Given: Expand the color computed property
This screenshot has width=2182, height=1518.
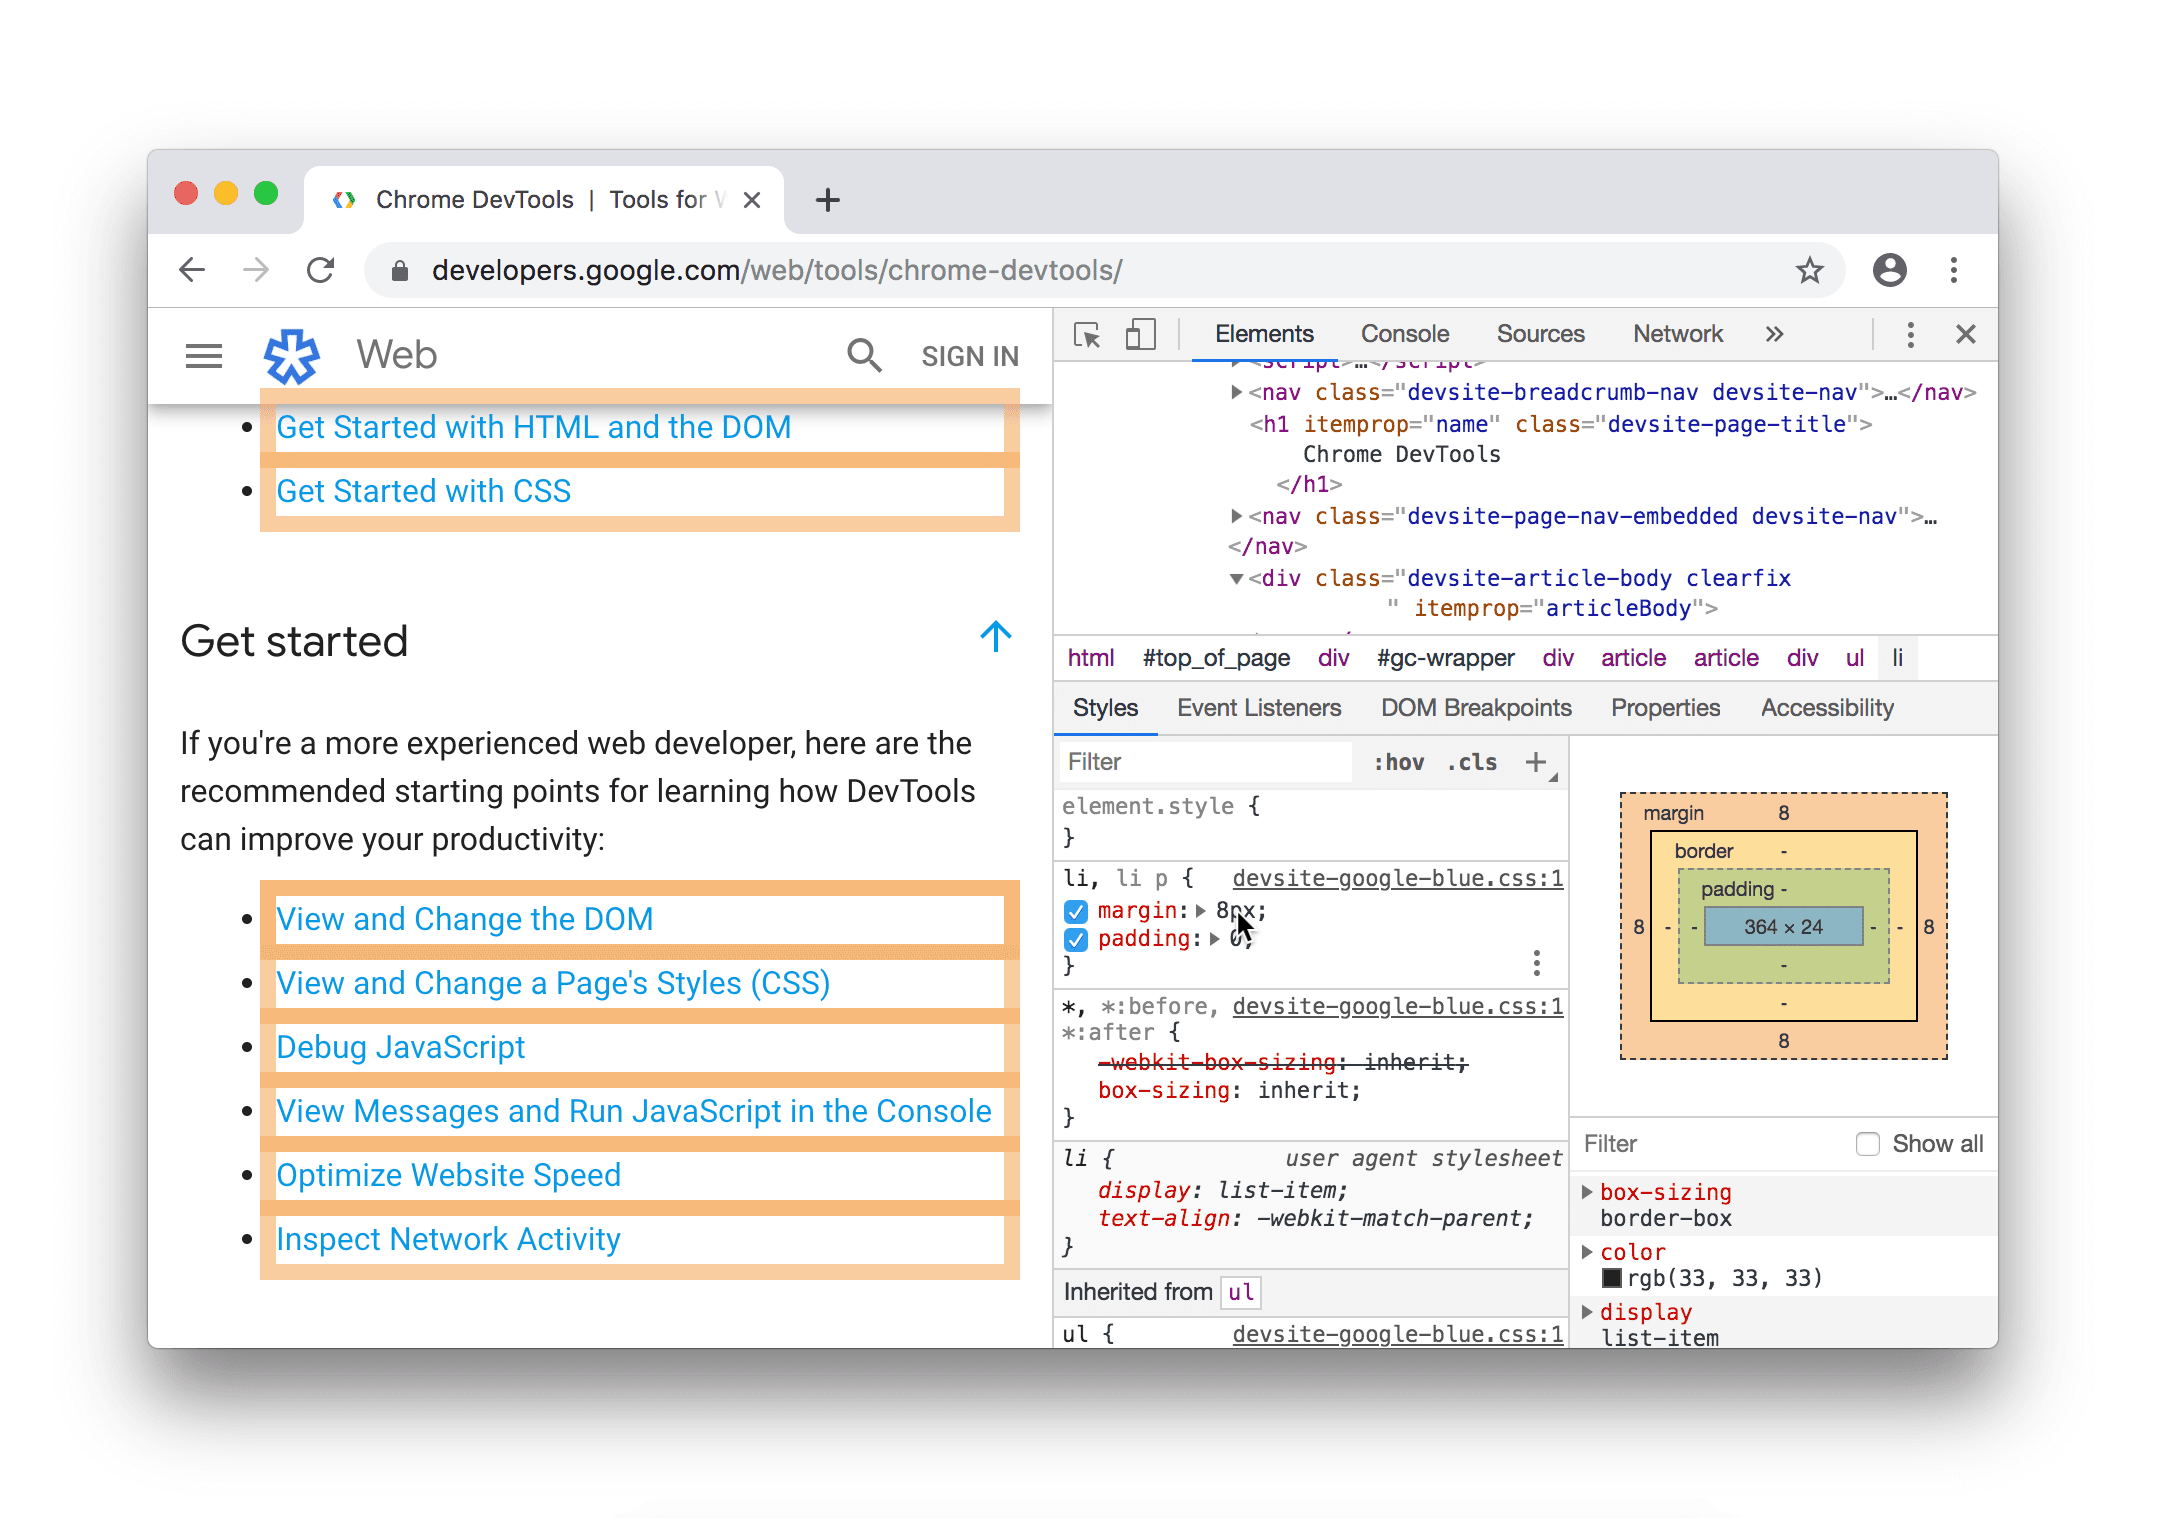Looking at the screenshot, I should (x=1587, y=1251).
